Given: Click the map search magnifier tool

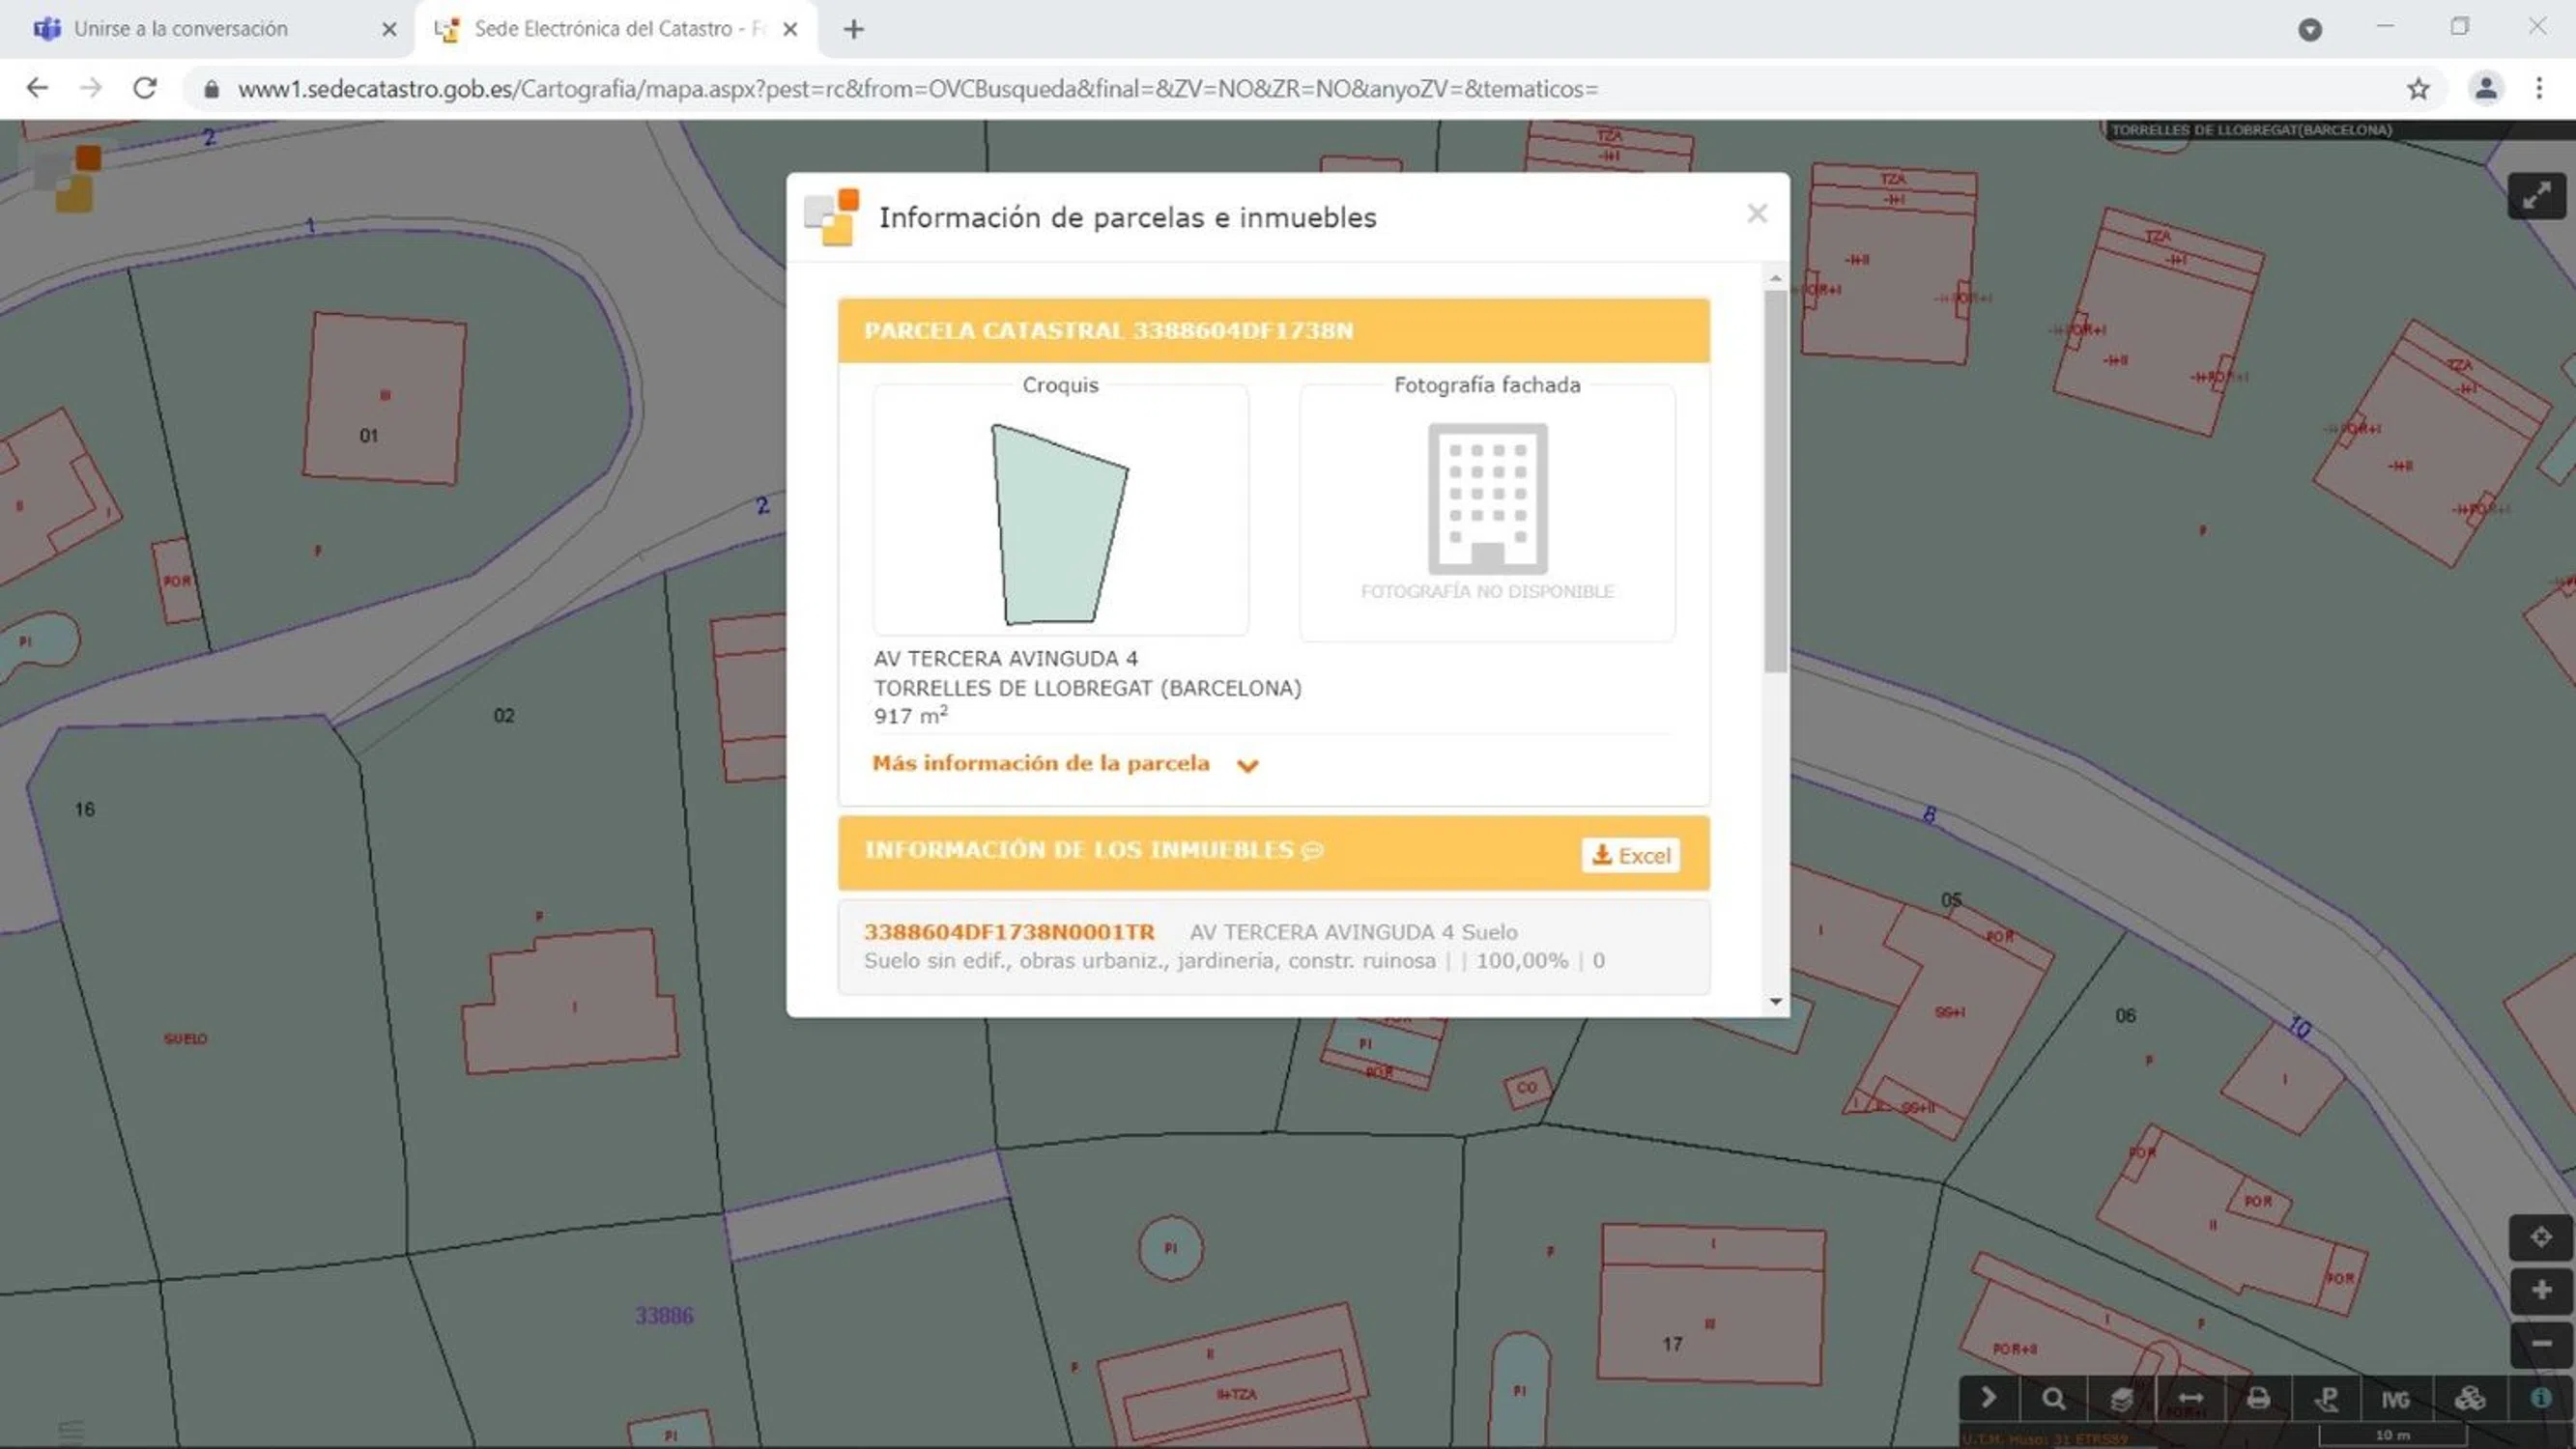Looking at the screenshot, I should tap(2053, 1398).
